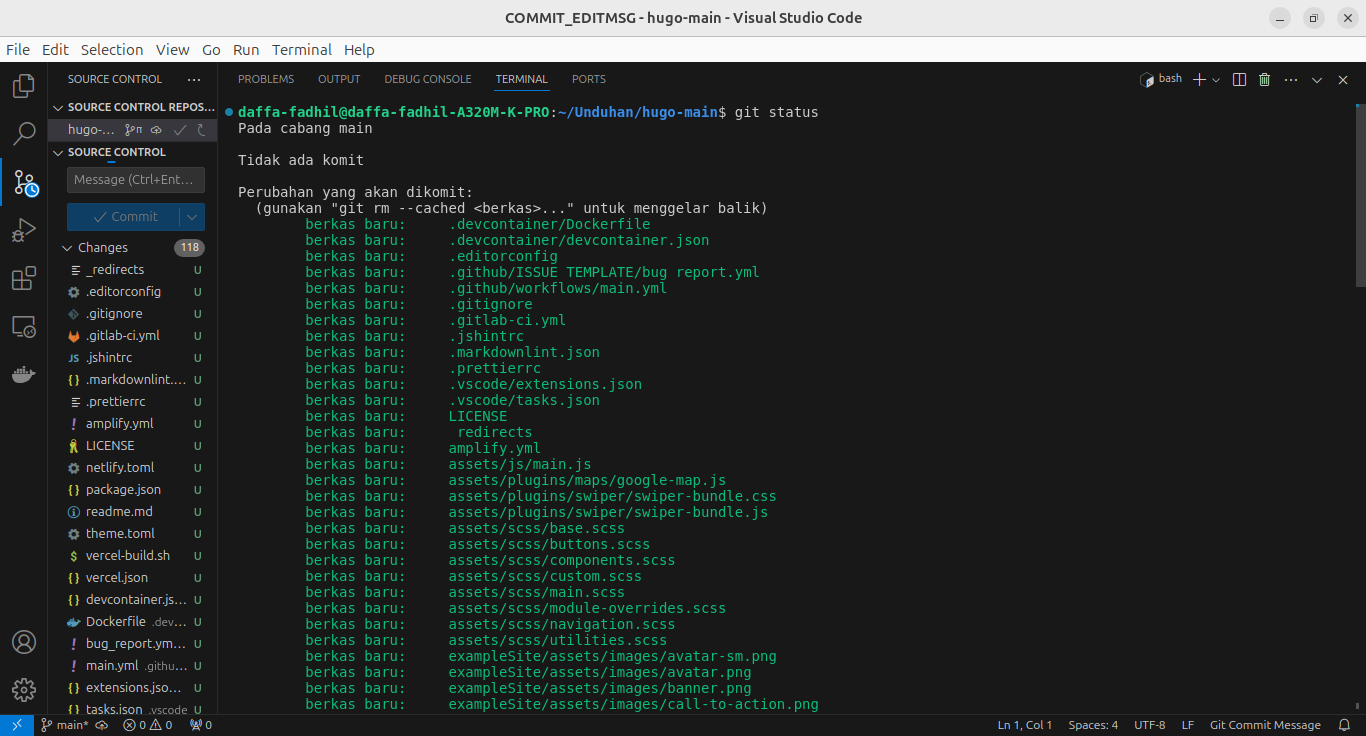This screenshot has height=736, width=1366.
Task: Click Git Commit Message language mode
Action: tap(1265, 725)
